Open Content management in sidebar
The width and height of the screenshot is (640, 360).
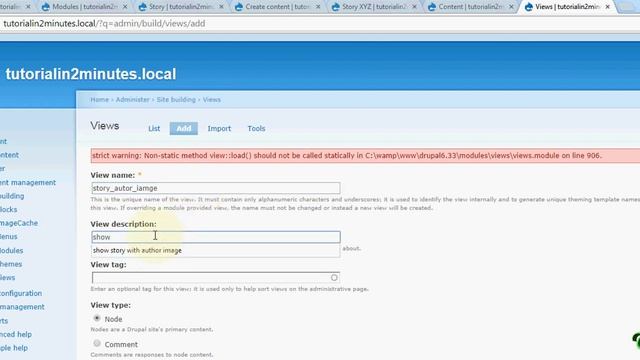point(28,182)
